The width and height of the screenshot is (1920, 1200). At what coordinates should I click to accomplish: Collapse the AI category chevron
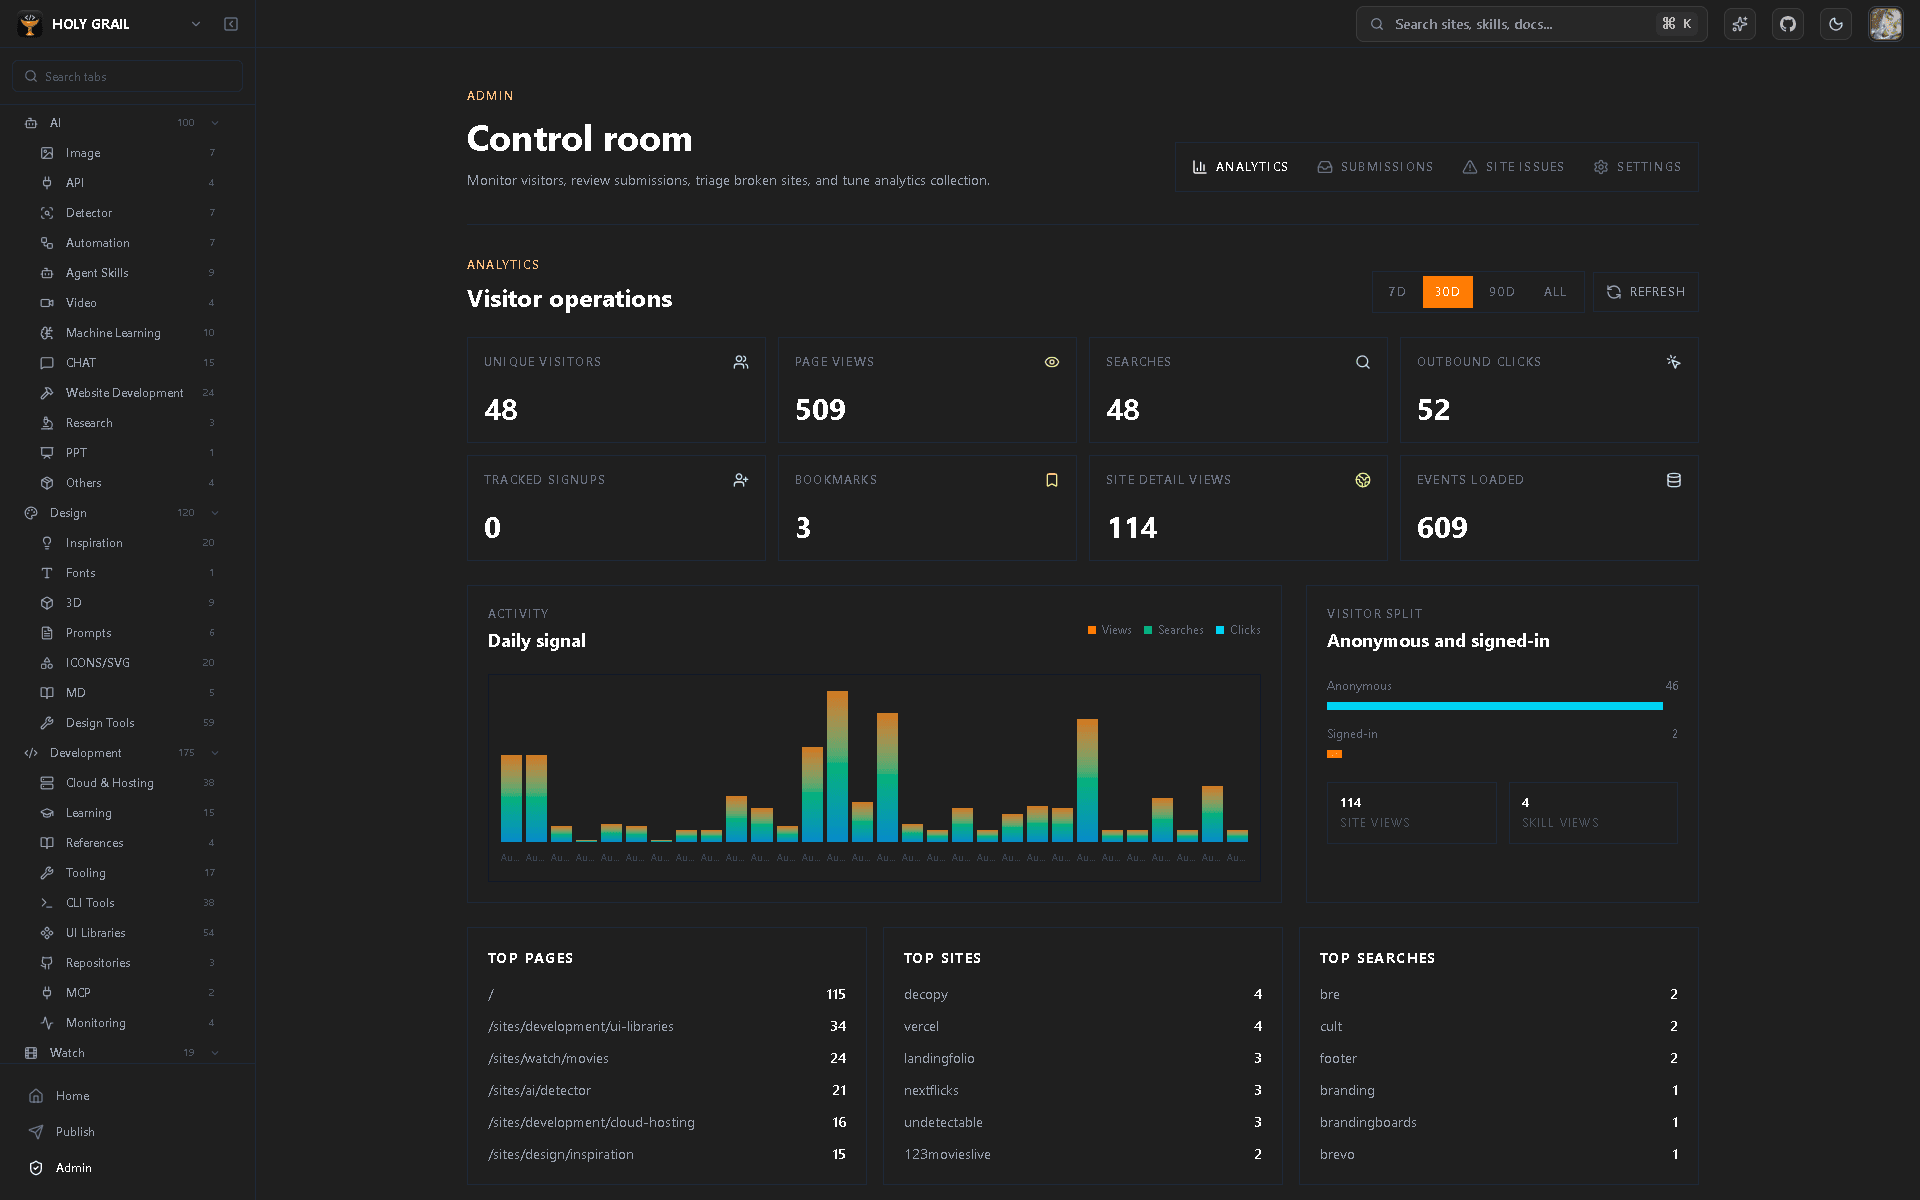[215, 123]
